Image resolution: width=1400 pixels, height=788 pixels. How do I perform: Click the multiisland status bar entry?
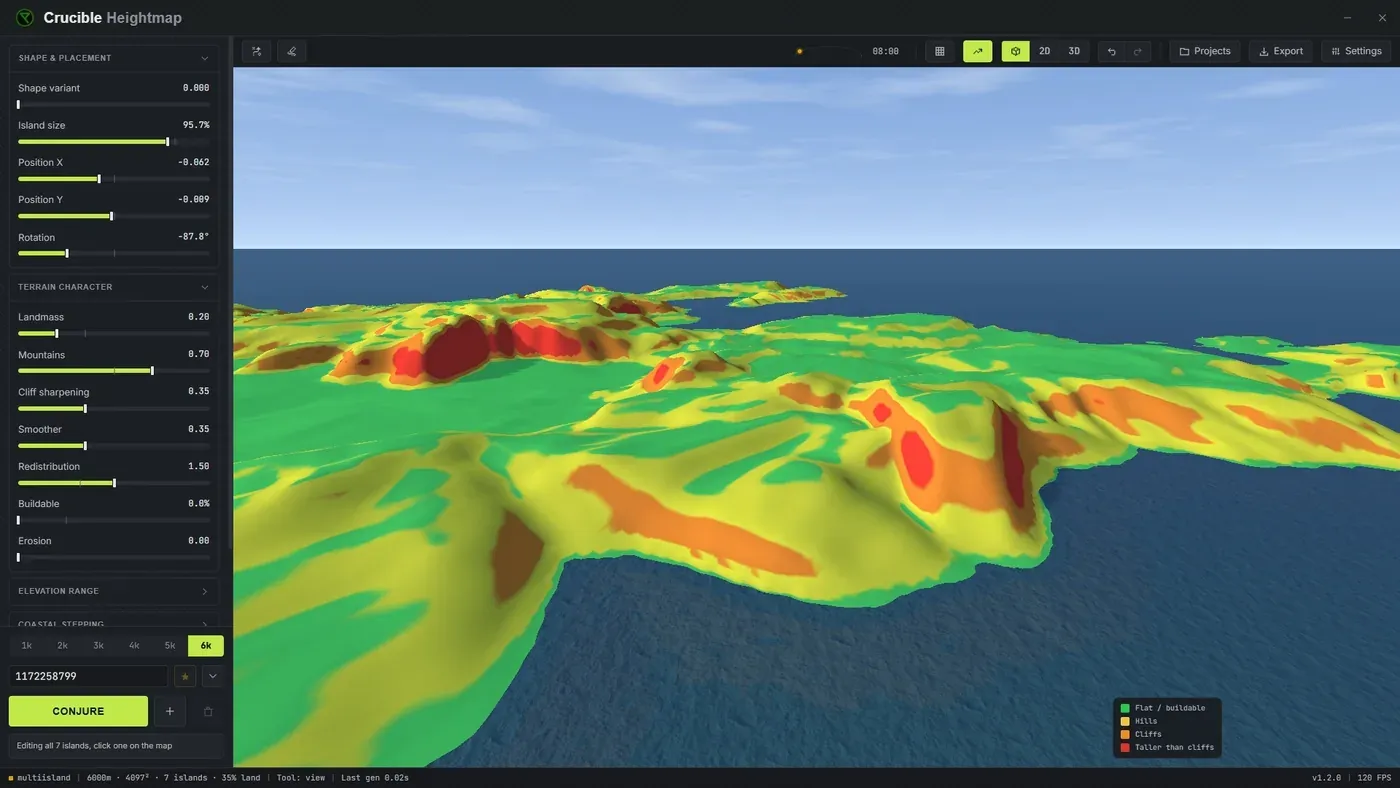click(40, 778)
